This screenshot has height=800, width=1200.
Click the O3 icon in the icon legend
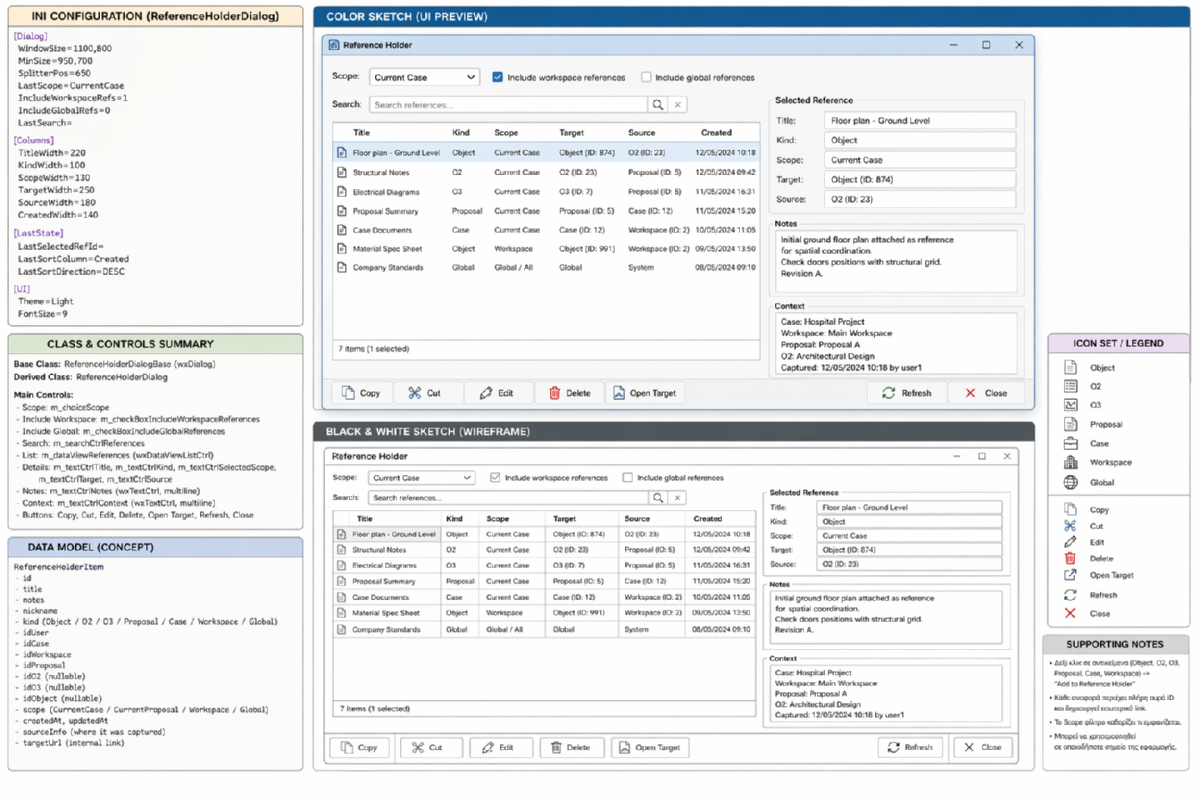[1070, 405]
